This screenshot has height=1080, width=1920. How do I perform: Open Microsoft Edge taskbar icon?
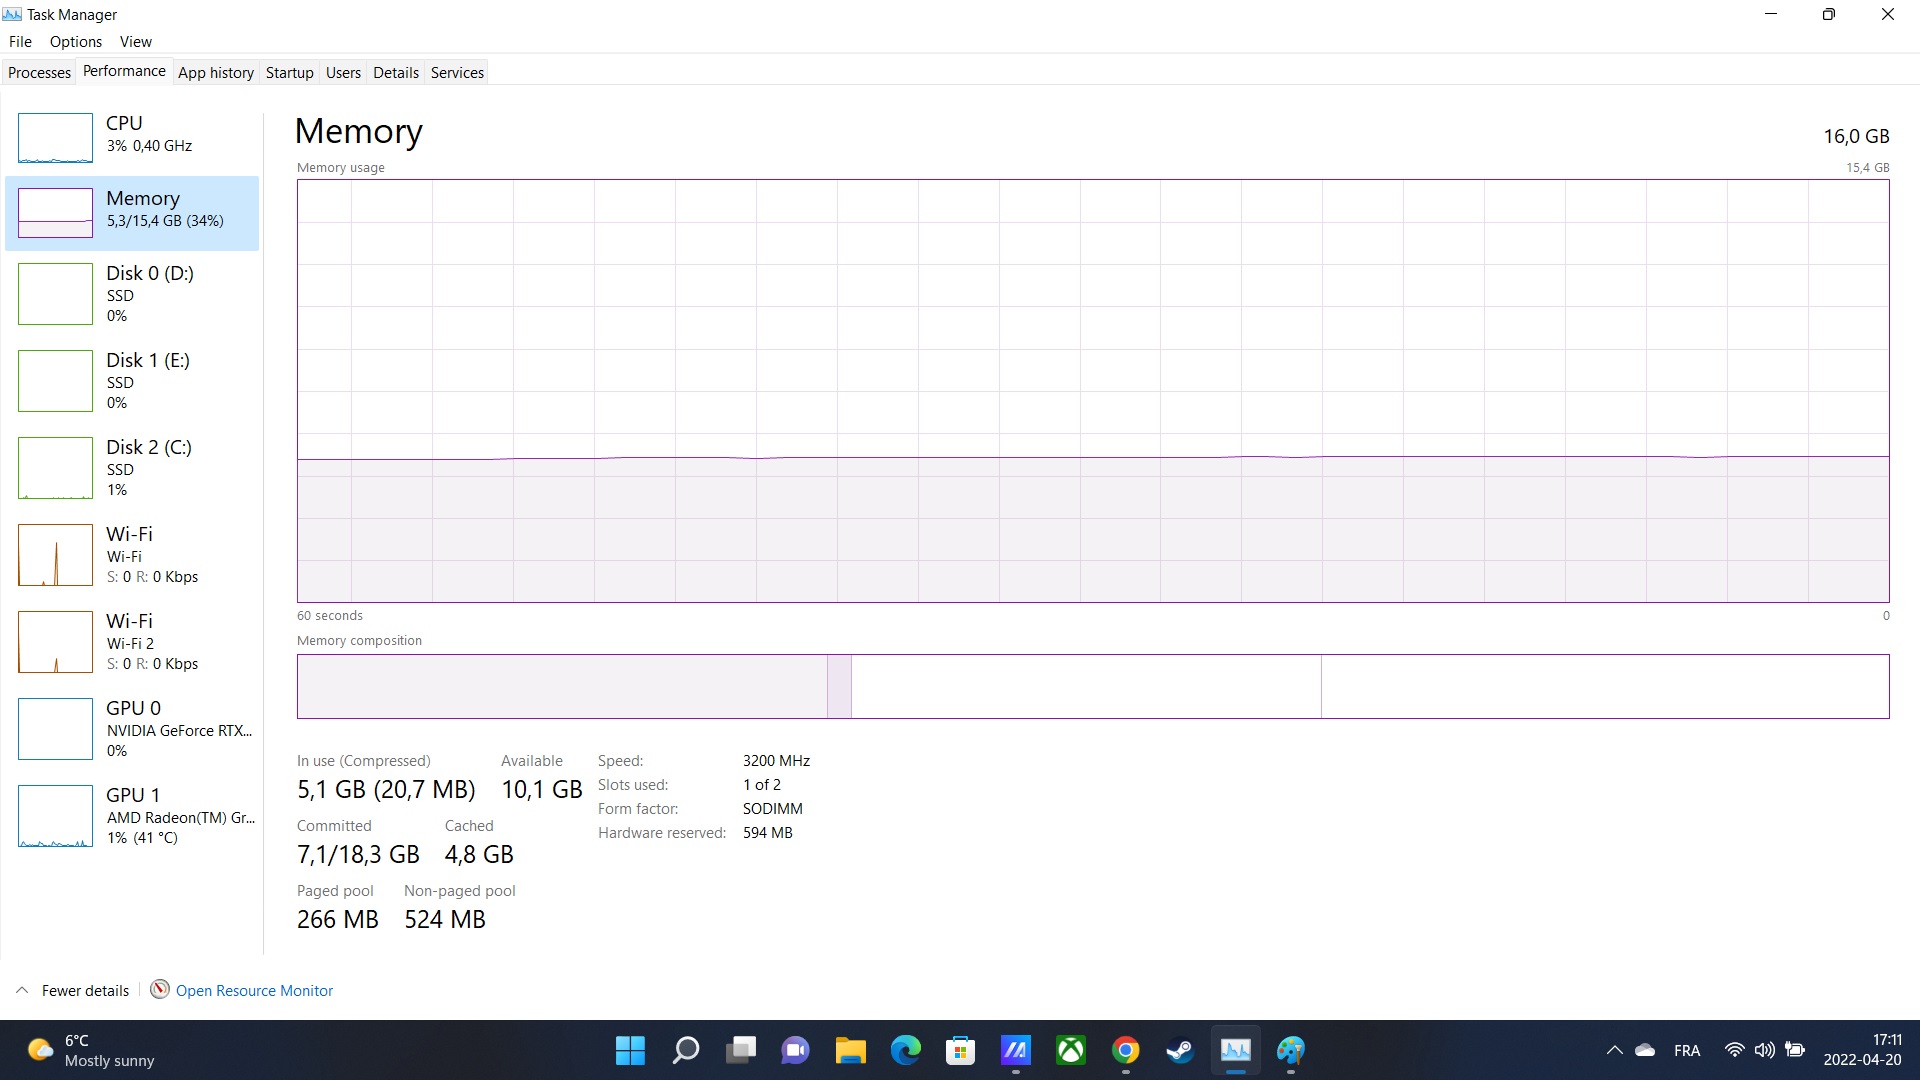pyautogui.click(x=906, y=1050)
